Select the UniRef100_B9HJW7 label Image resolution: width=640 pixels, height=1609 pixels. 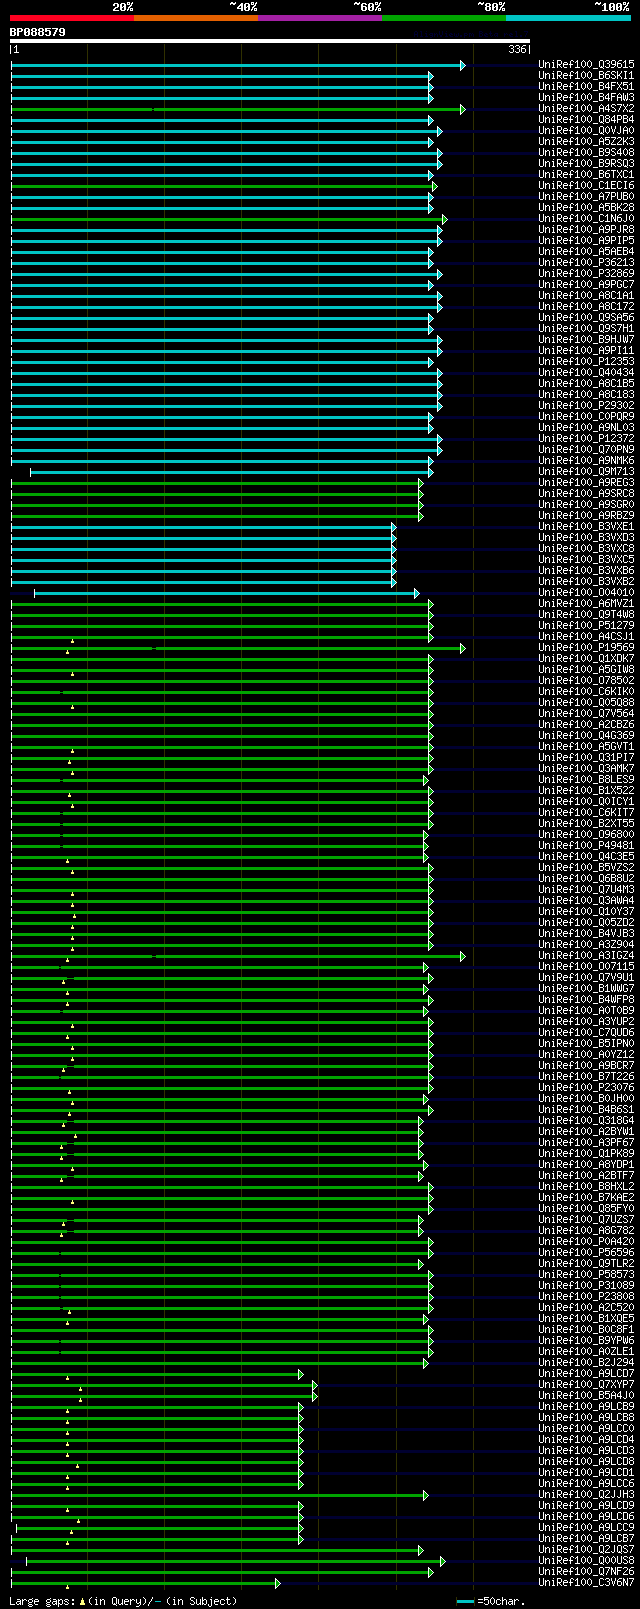click(x=586, y=339)
